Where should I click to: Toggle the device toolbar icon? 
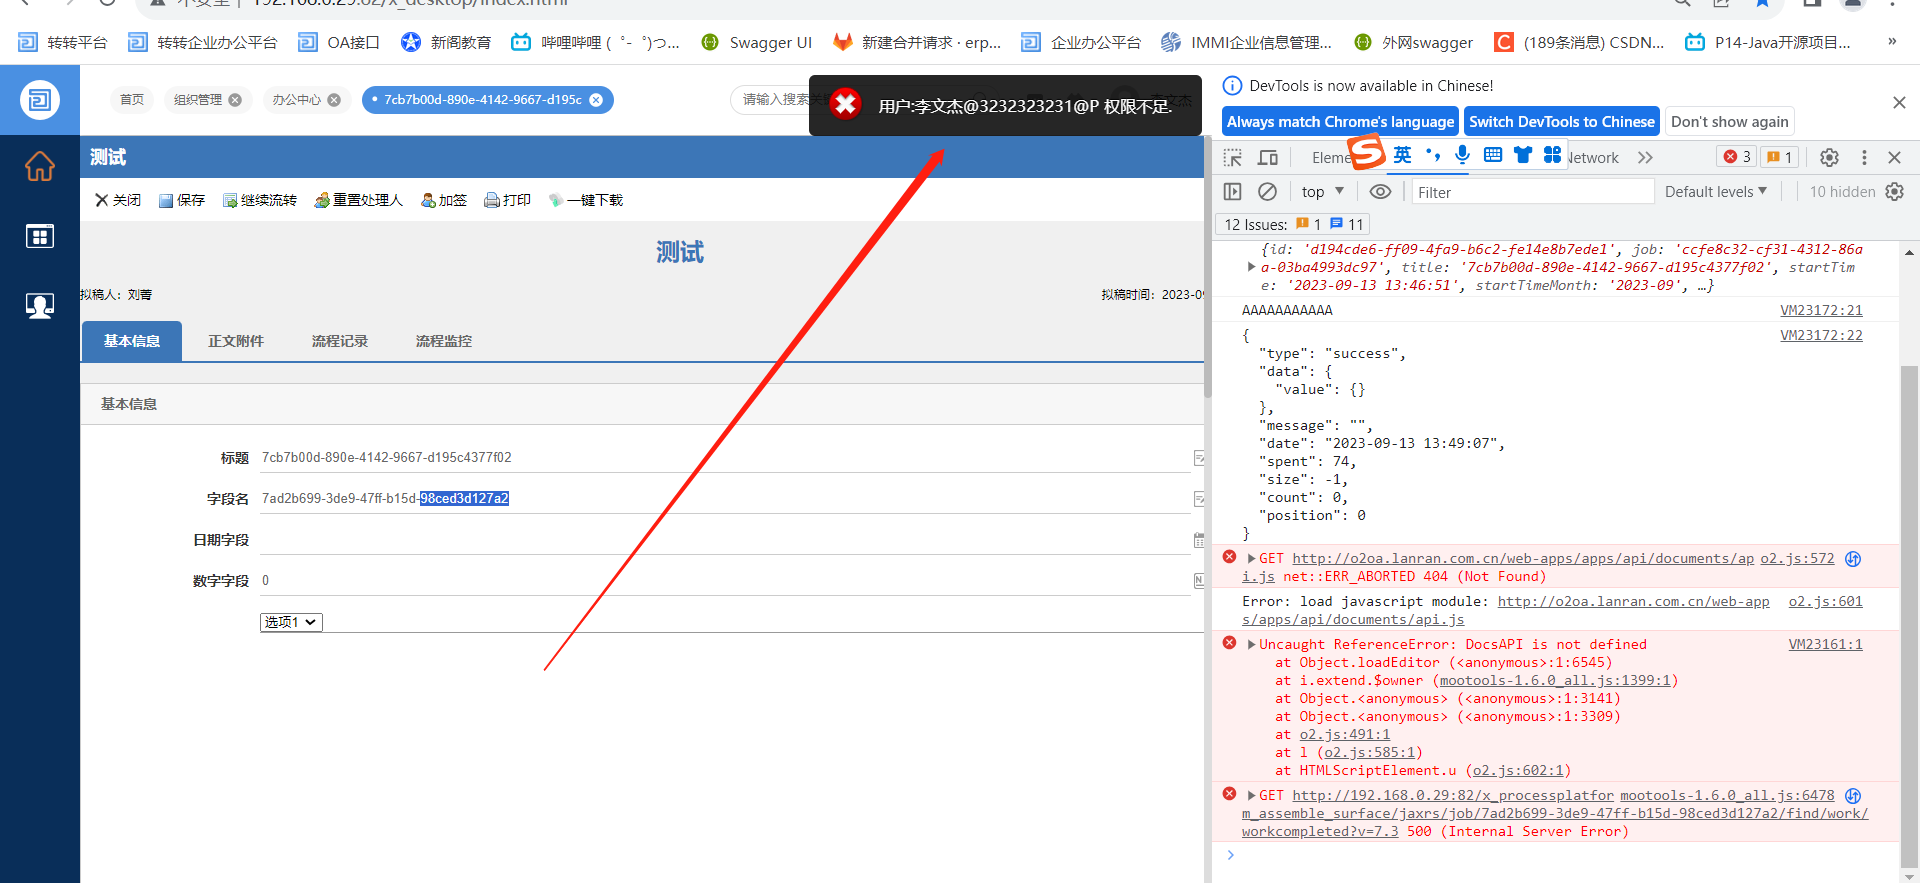(x=1268, y=158)
